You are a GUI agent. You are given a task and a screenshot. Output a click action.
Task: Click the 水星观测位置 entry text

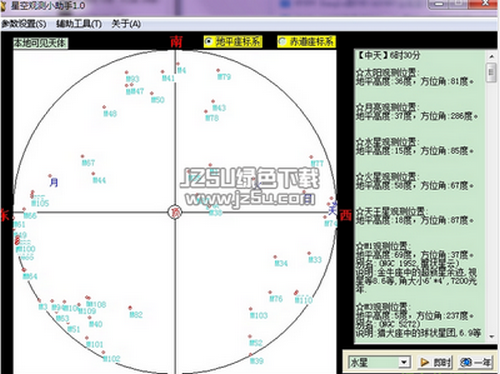coord(387,142)
